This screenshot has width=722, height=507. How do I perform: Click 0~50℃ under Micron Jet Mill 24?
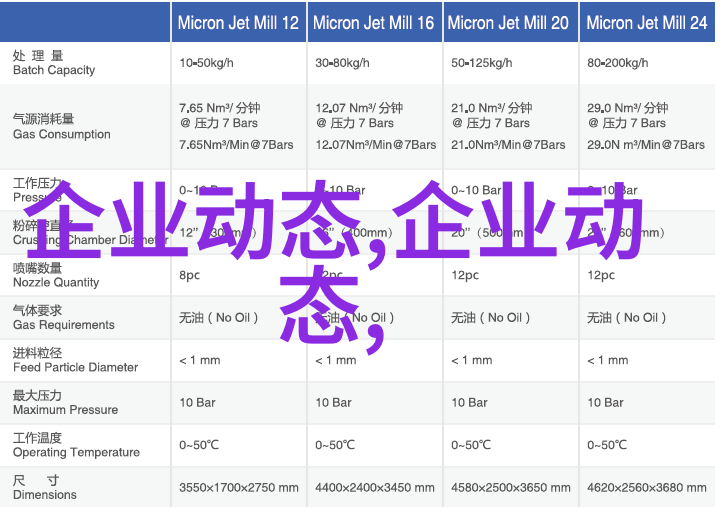pyautogui.click(x=607, y=445)
